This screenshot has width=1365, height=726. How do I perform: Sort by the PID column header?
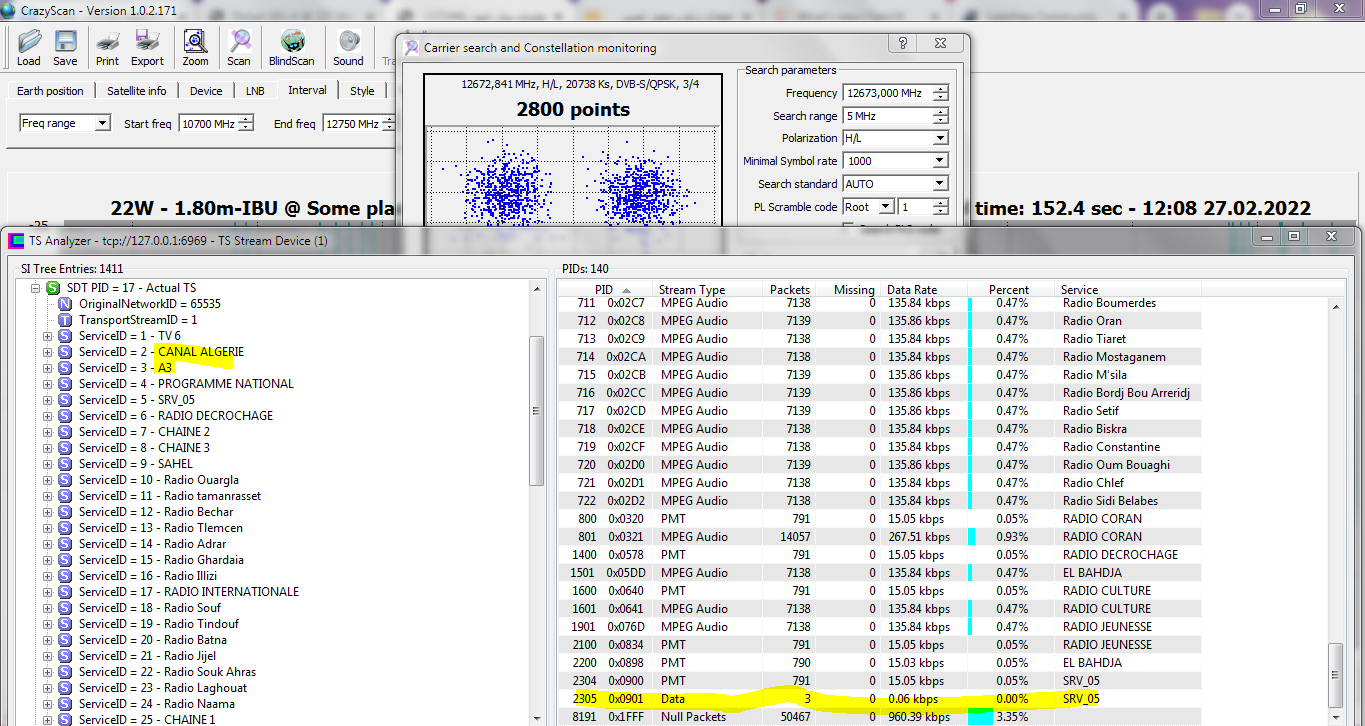click(603, 290)
